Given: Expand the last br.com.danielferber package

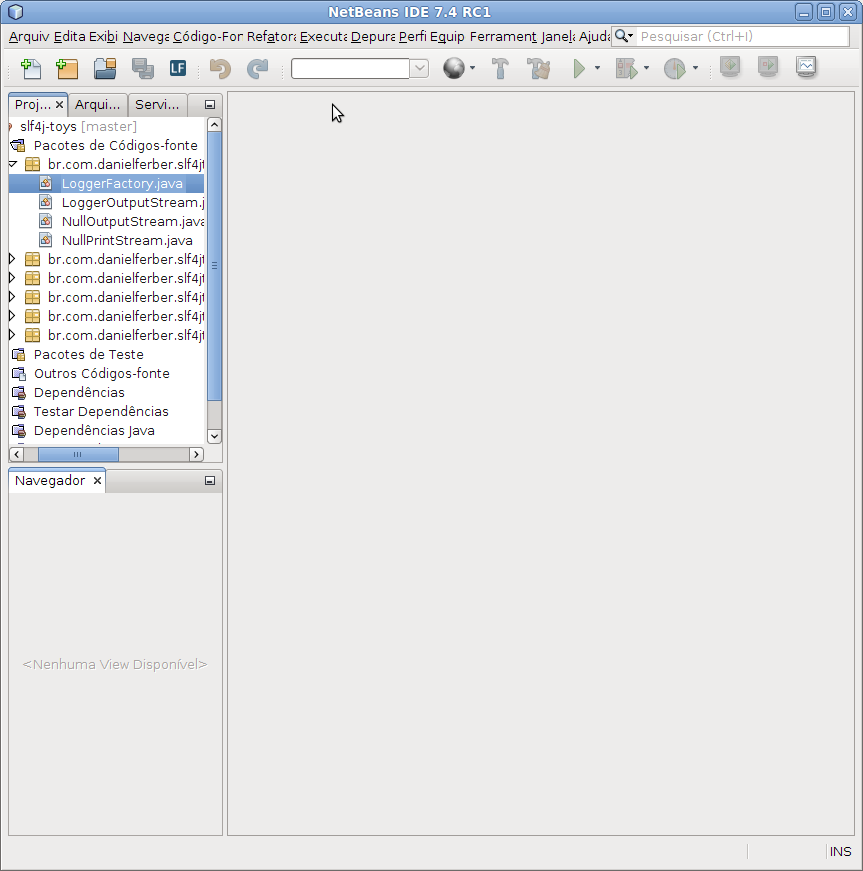Looking at the screenshot, I should tap(12, 335).
